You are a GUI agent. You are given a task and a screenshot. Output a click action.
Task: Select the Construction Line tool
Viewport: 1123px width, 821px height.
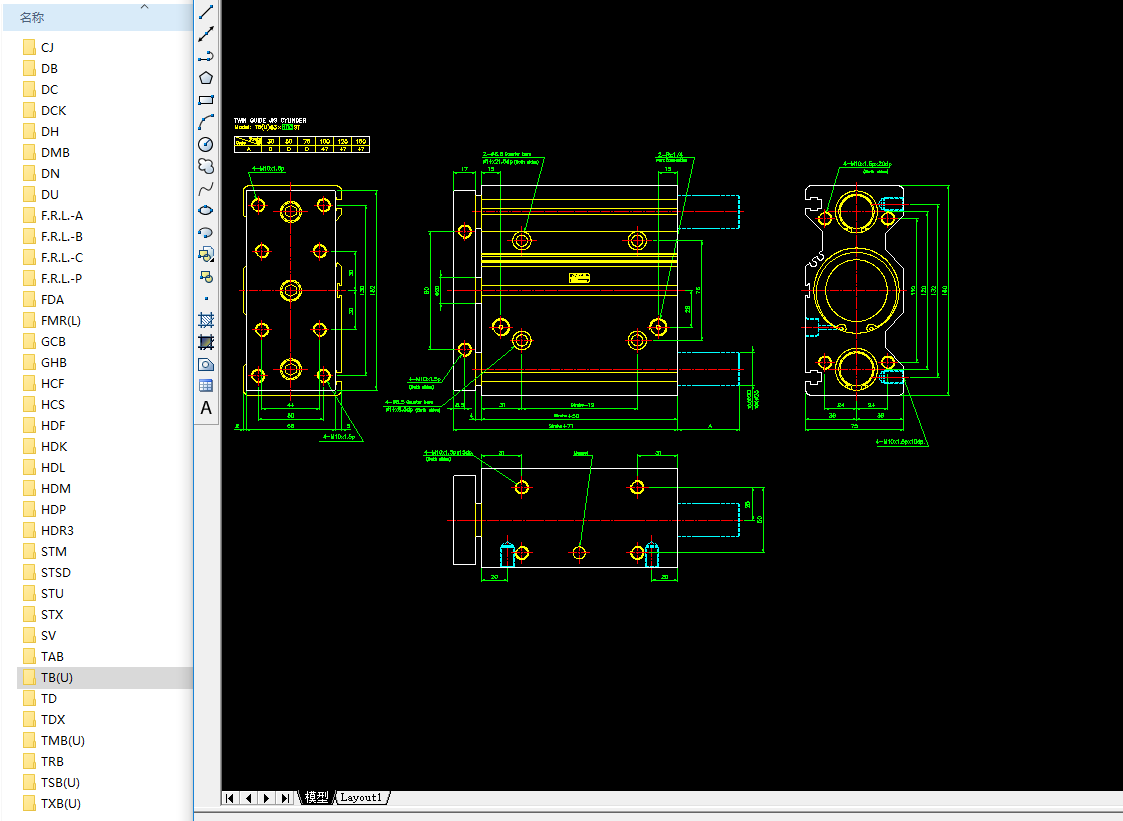coord(206,34)
